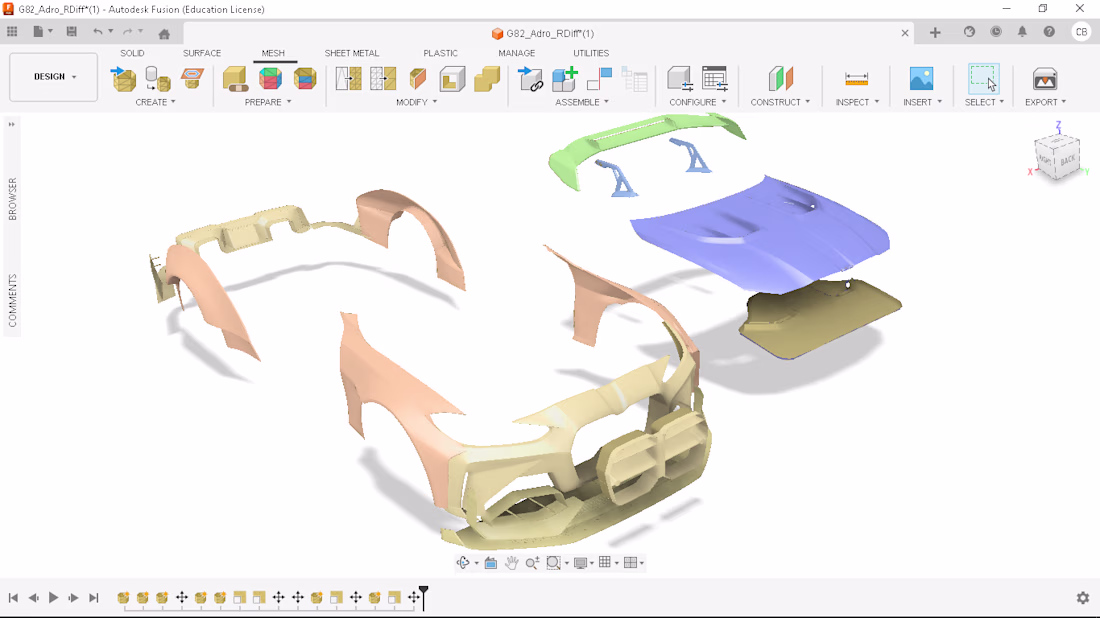Screen dimensions: 1100x618
Task: Activate the window Select tool icon
Action: [984, 79]
